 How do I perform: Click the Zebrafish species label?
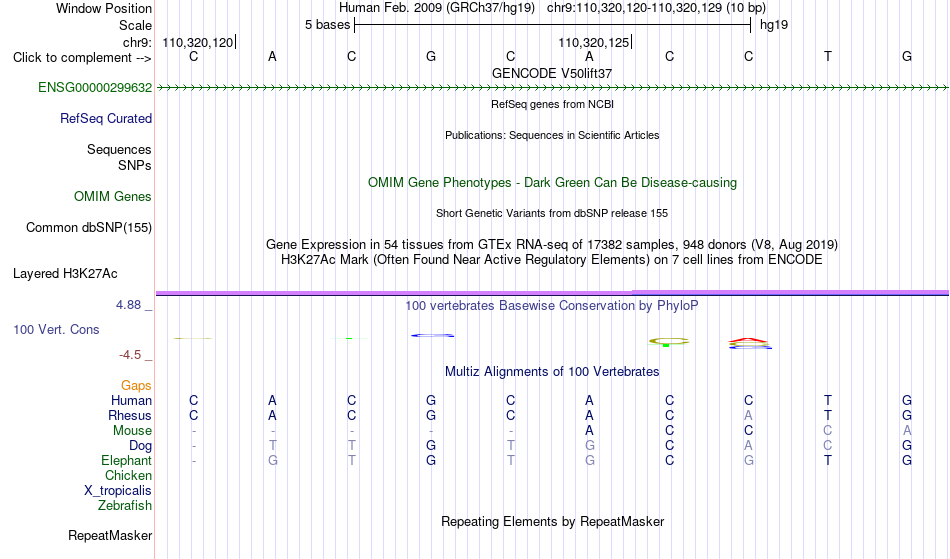125,506
